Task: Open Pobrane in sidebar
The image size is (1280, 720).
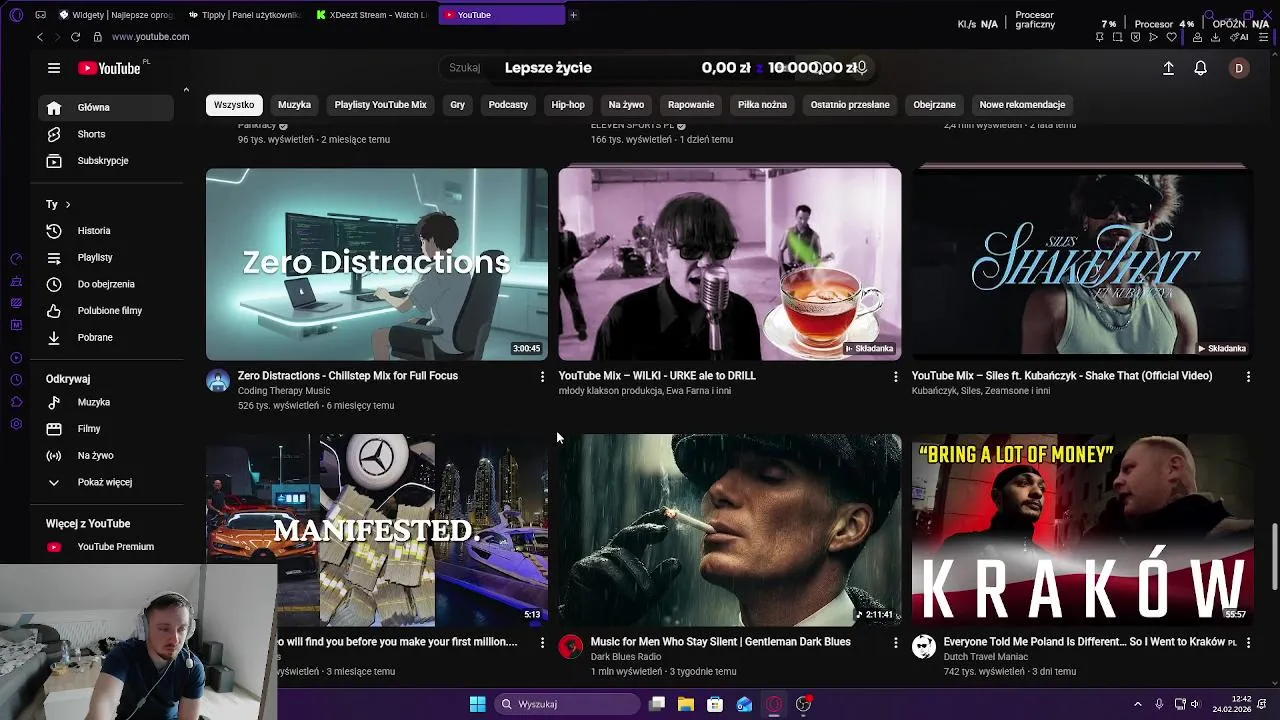Action: 106,338
